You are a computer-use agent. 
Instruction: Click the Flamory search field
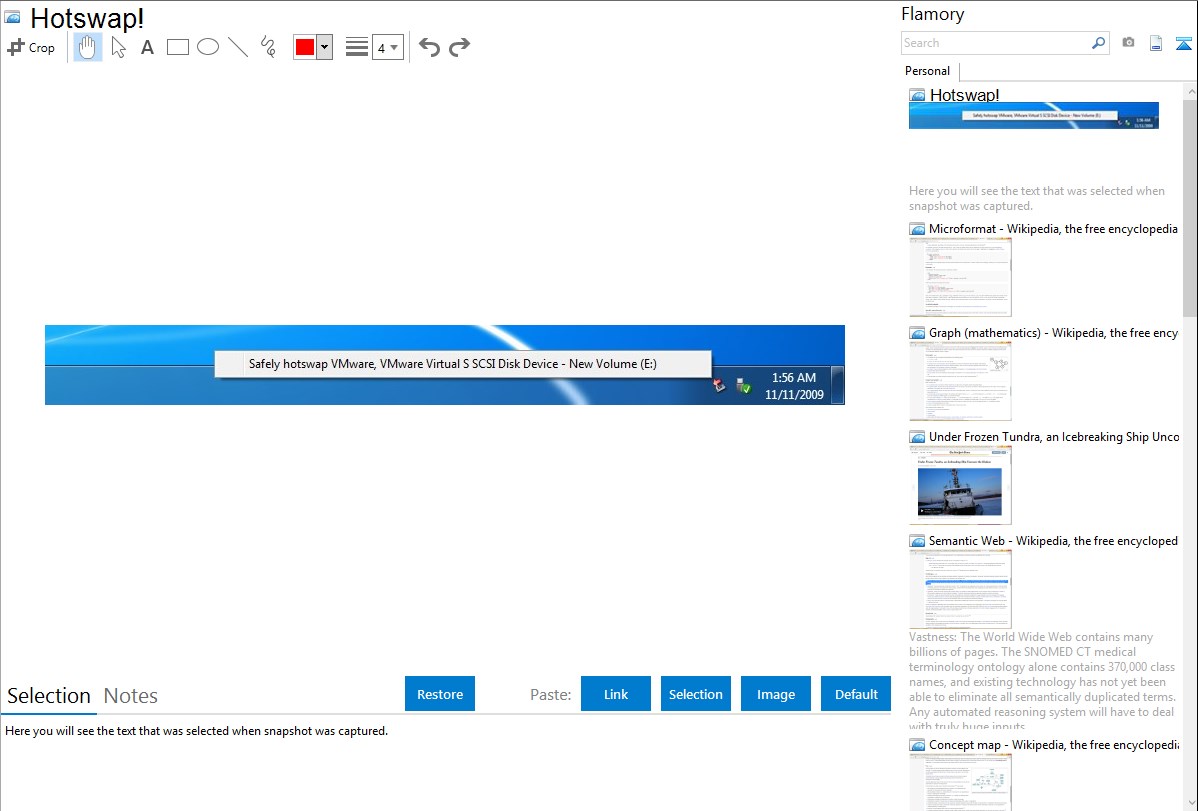click(996, 43)
